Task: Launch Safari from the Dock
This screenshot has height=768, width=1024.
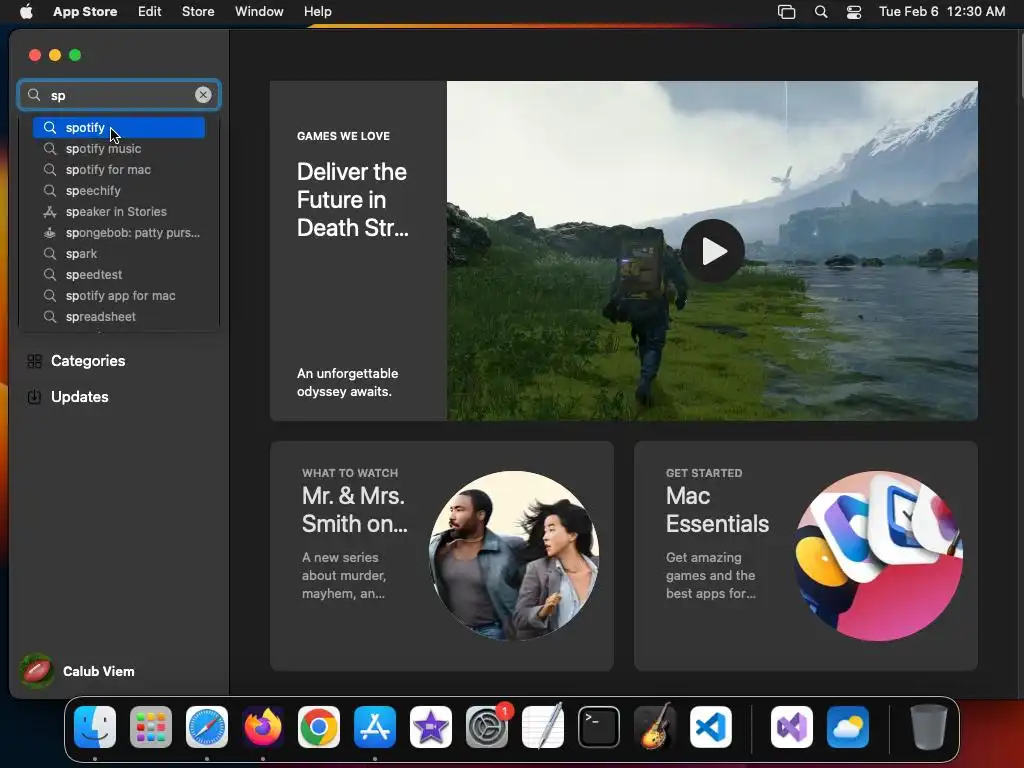Action: pos(207,727)
